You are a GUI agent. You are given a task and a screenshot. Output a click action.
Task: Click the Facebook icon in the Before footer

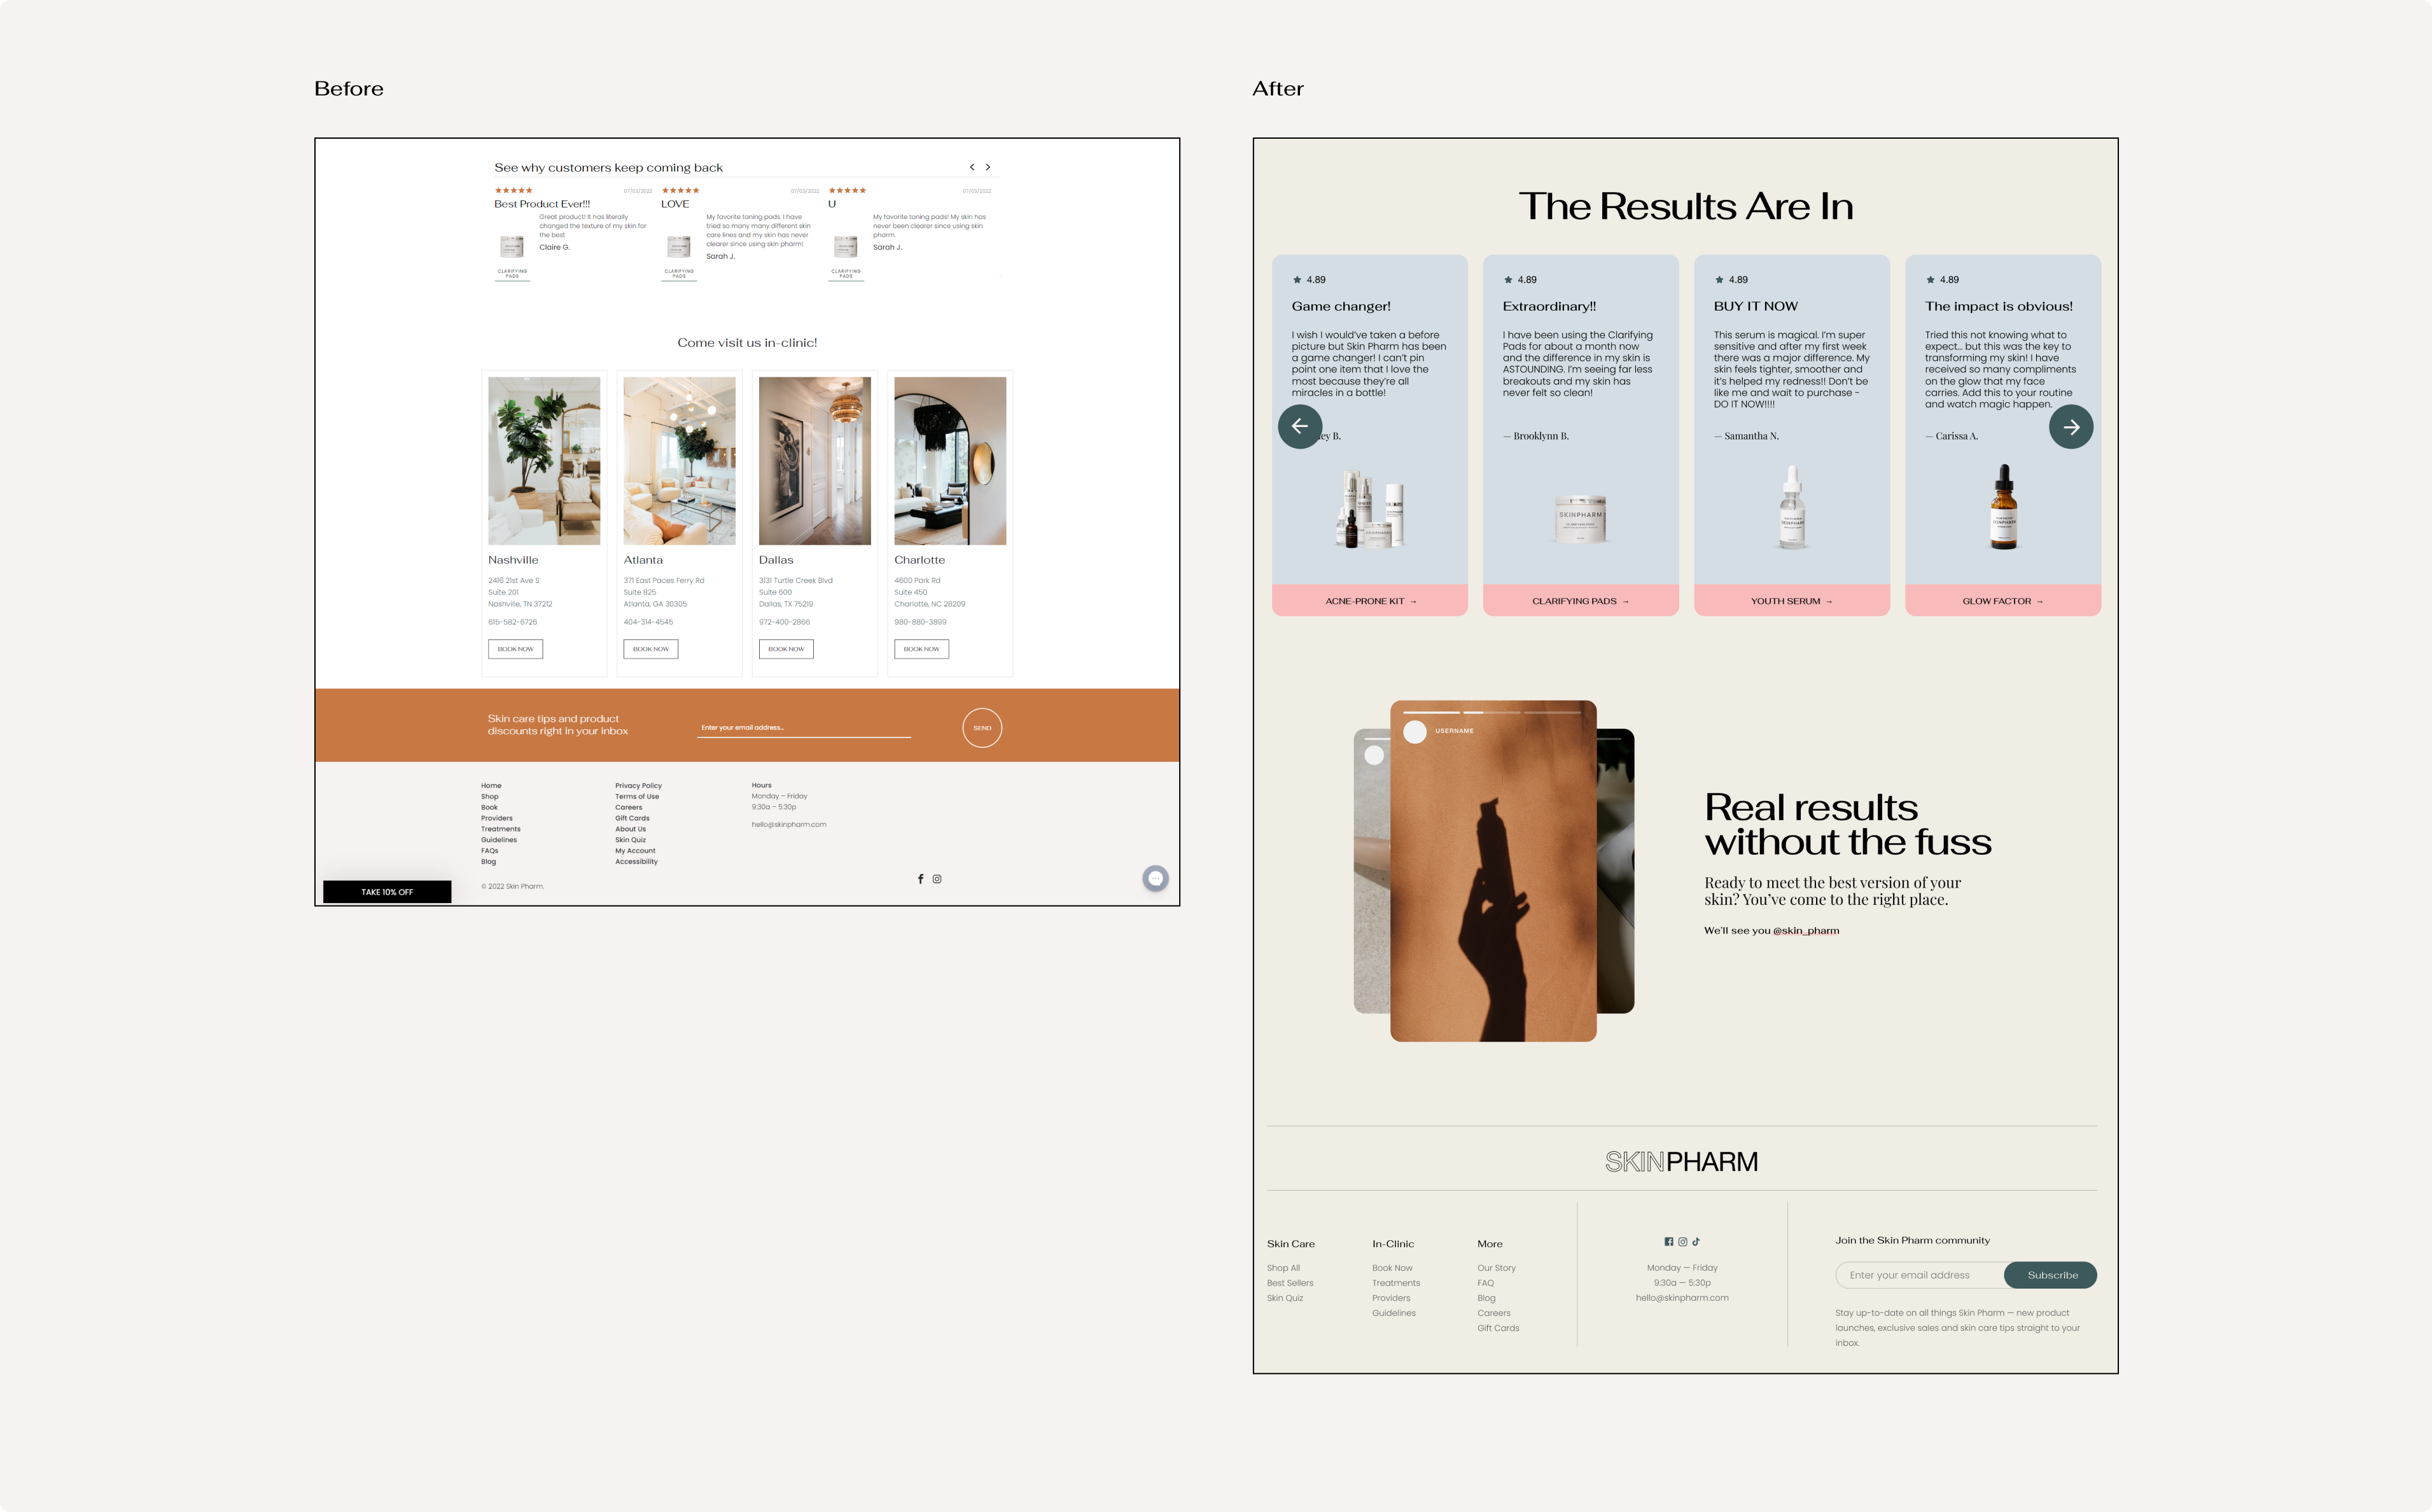tap(920, 878)
